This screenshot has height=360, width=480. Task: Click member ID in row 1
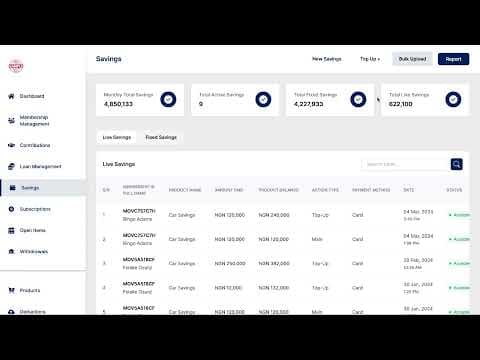point(139,211)
